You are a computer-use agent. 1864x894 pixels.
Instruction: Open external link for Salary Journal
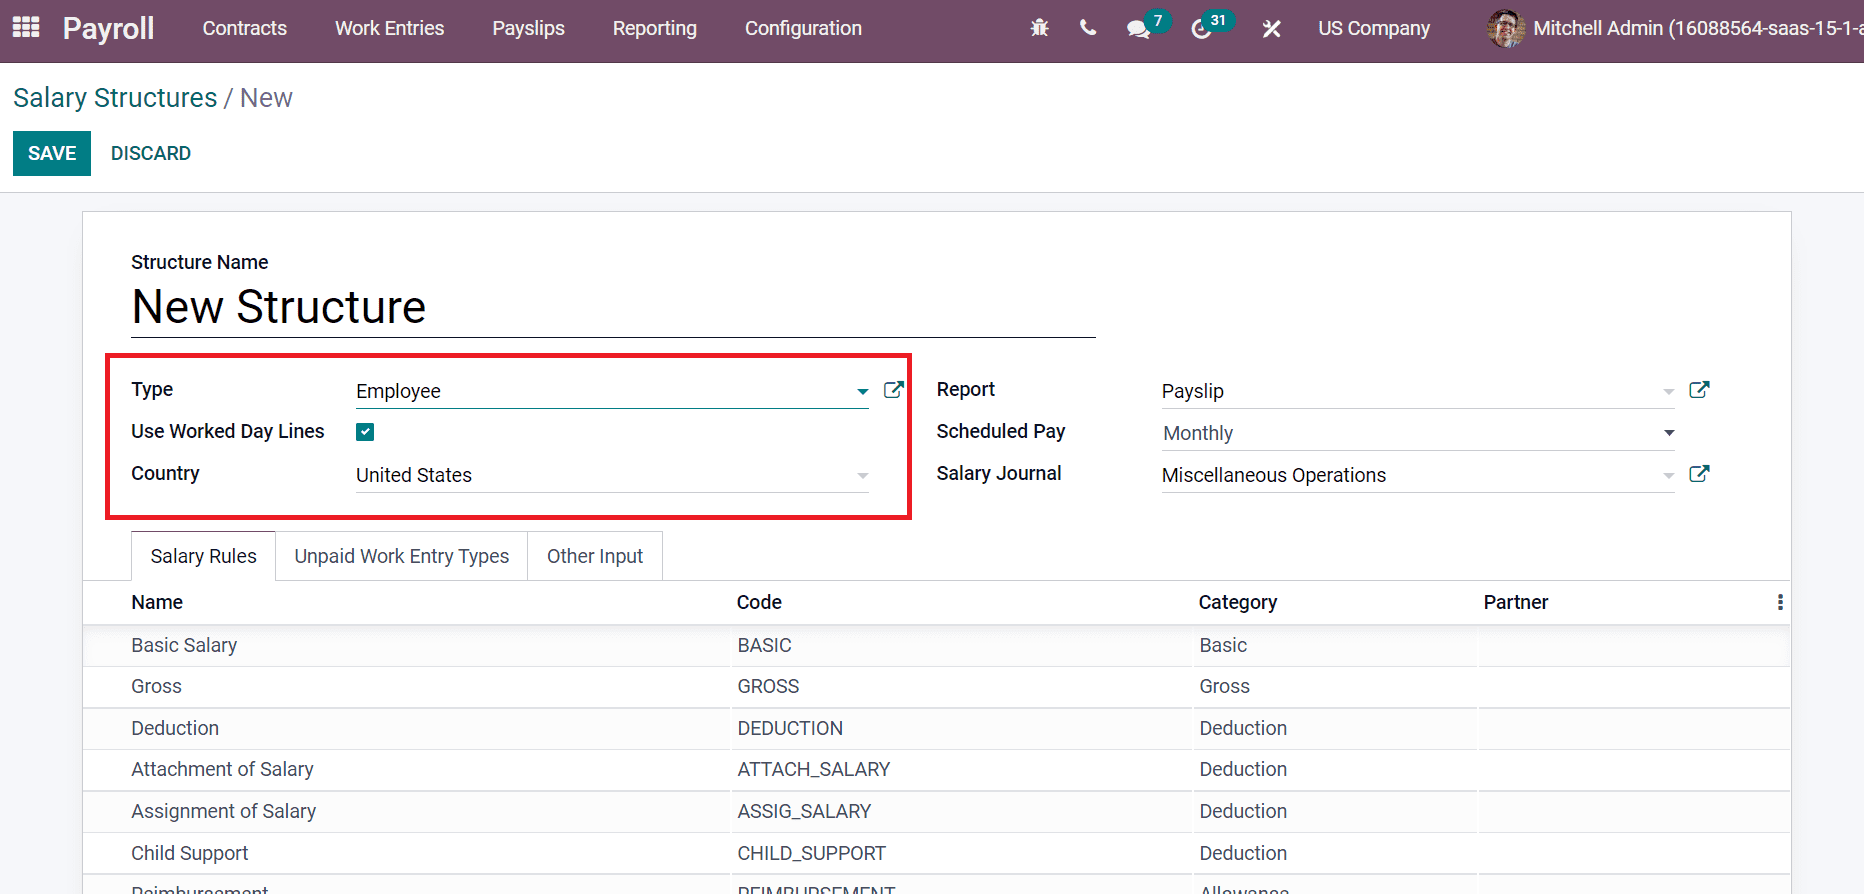point(1699,474)
